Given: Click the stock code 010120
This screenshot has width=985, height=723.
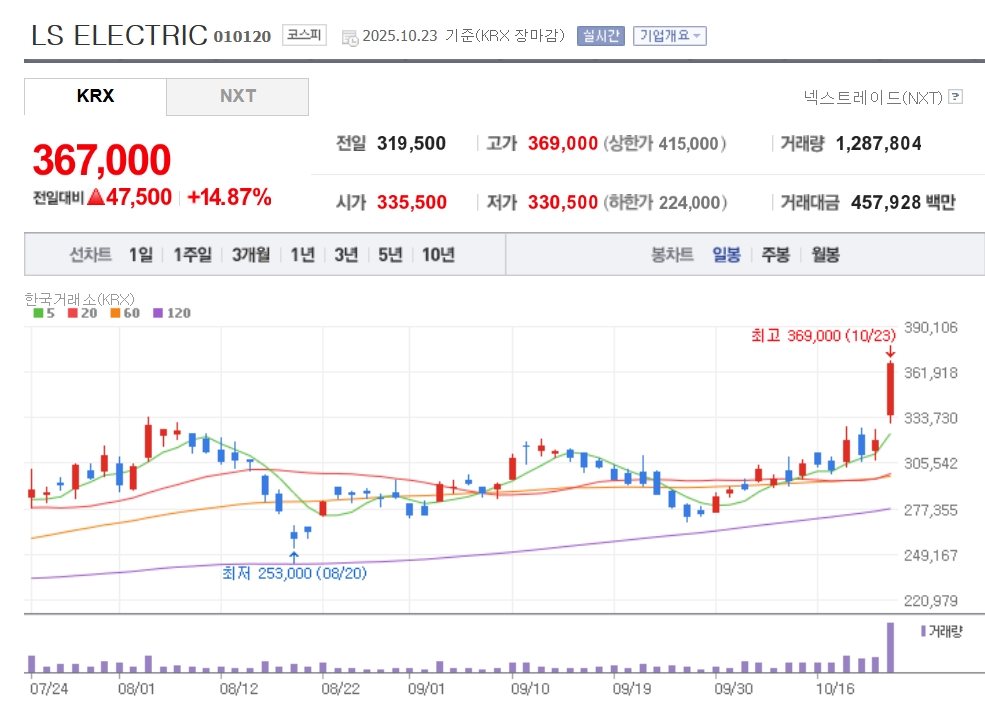Looking at the screenshot, I should [x=242, y=37].
